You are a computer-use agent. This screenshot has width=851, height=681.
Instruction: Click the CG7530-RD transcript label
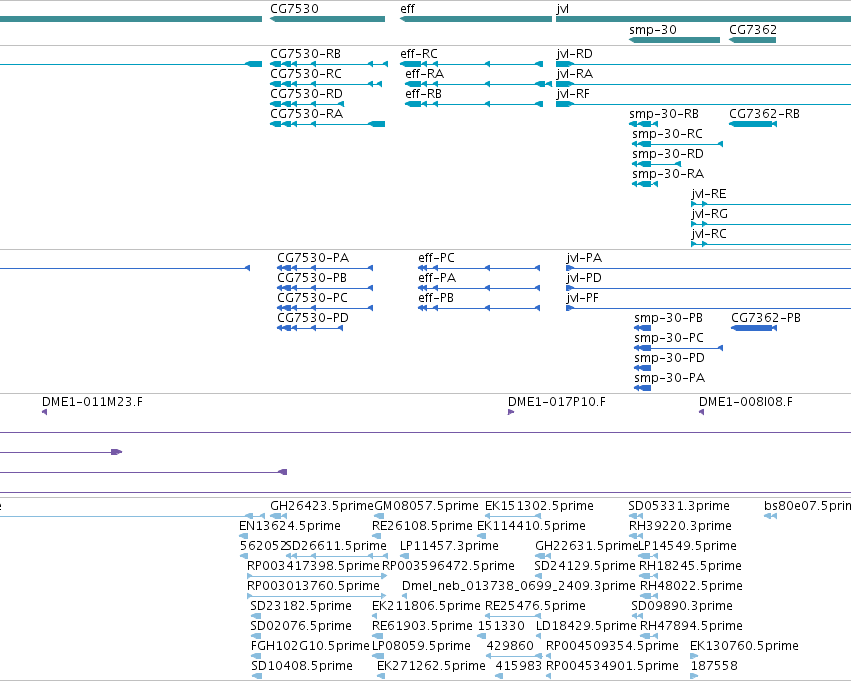(x=306, y=94)
